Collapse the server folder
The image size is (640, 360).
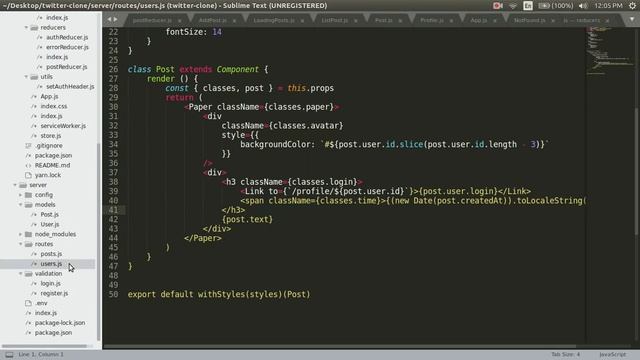click(15, 185)
